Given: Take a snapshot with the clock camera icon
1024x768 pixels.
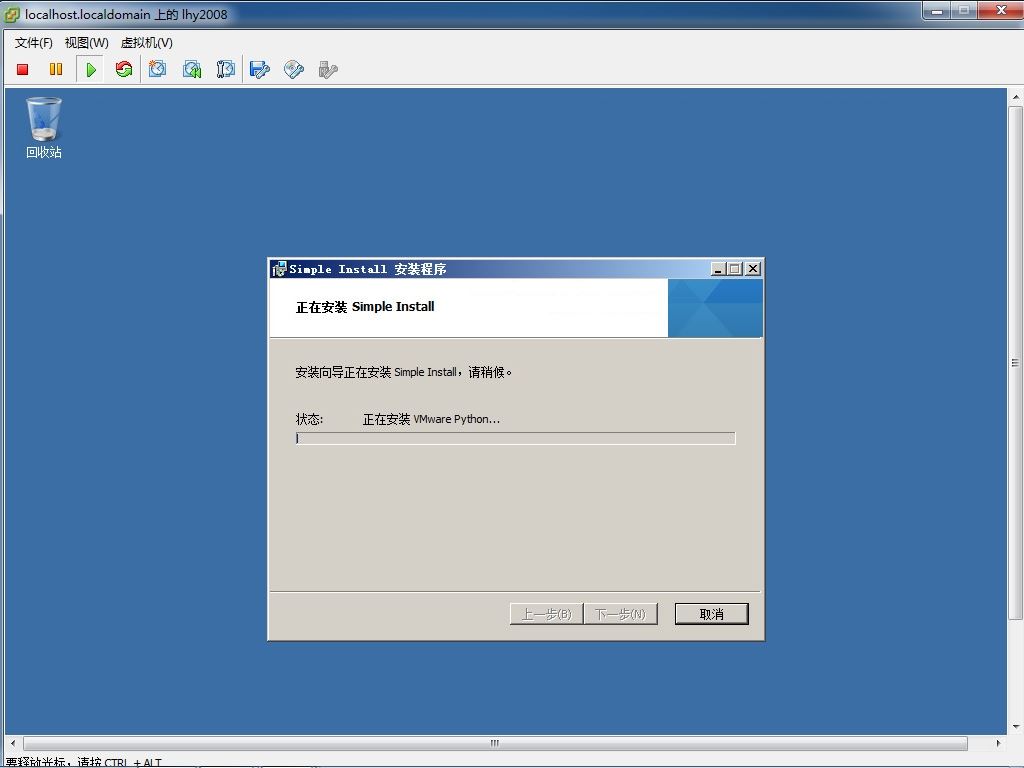Looking at the screenshot, I should 157,69.
